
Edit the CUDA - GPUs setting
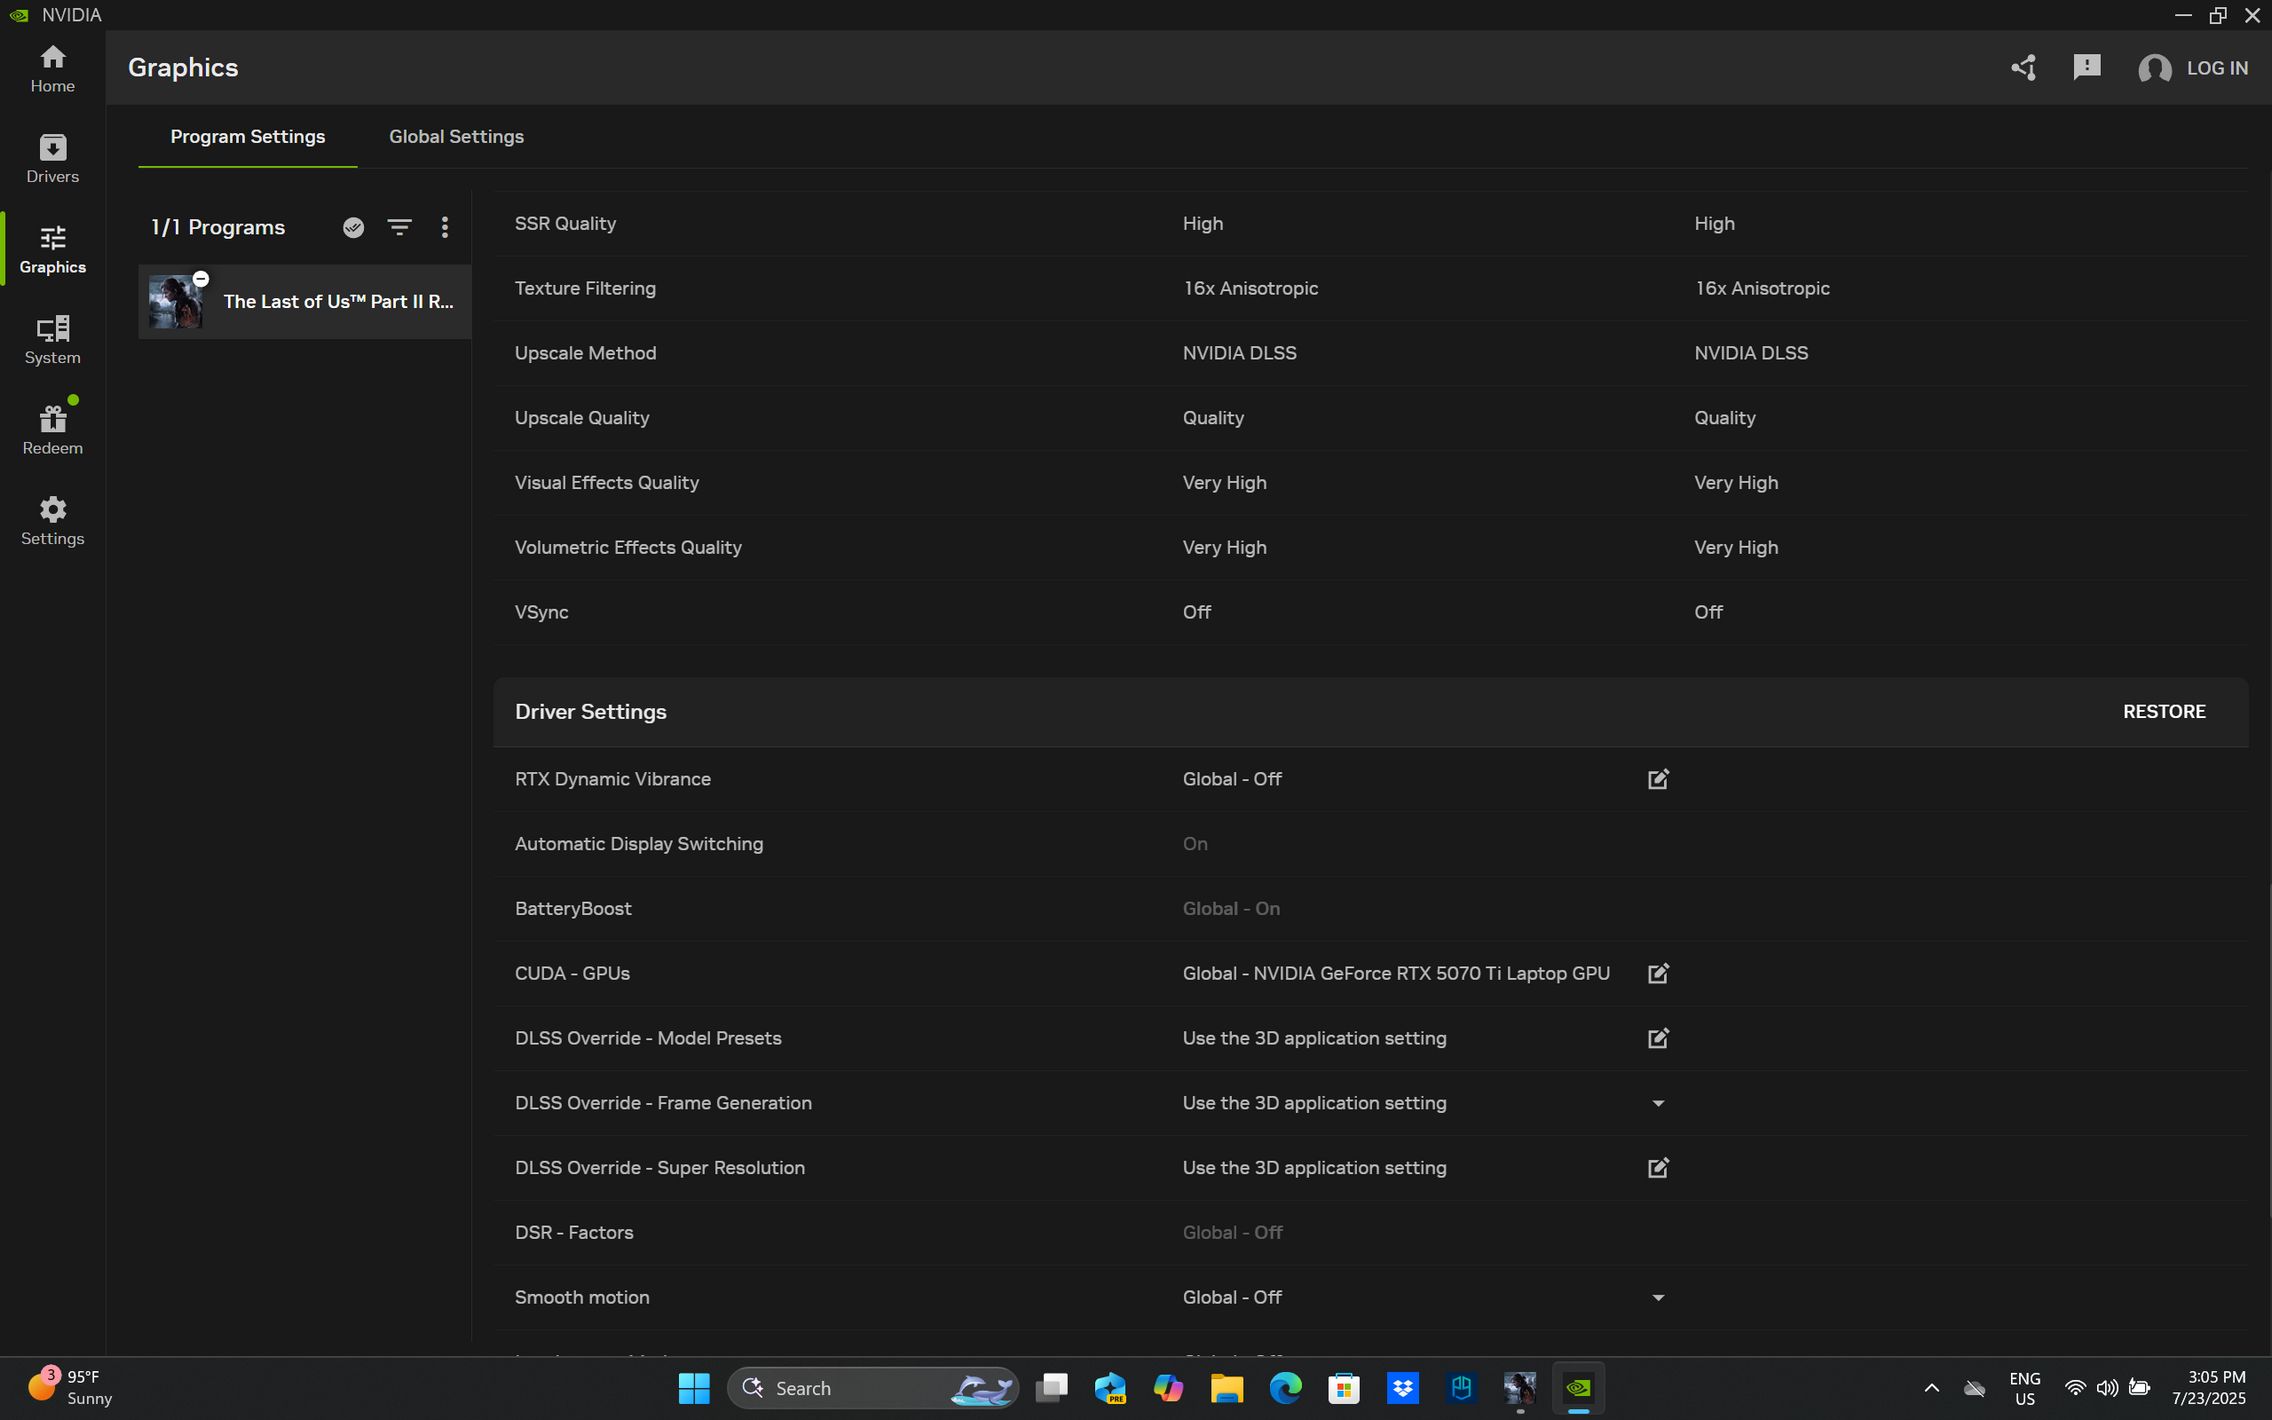1658,973
